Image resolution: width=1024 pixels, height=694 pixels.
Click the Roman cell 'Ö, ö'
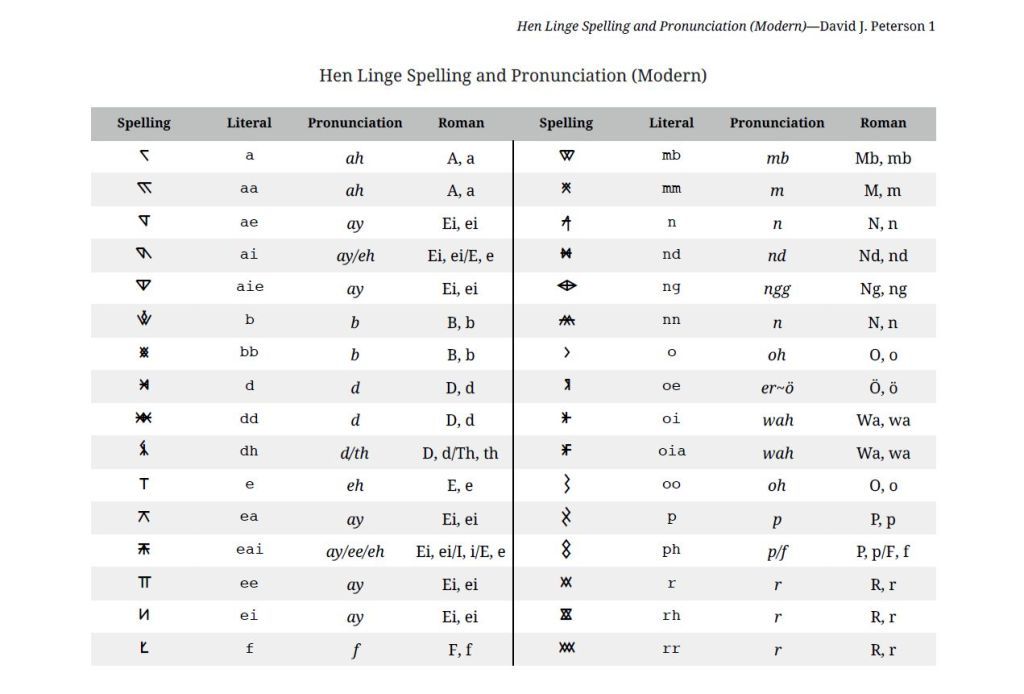tap(883, 387)
